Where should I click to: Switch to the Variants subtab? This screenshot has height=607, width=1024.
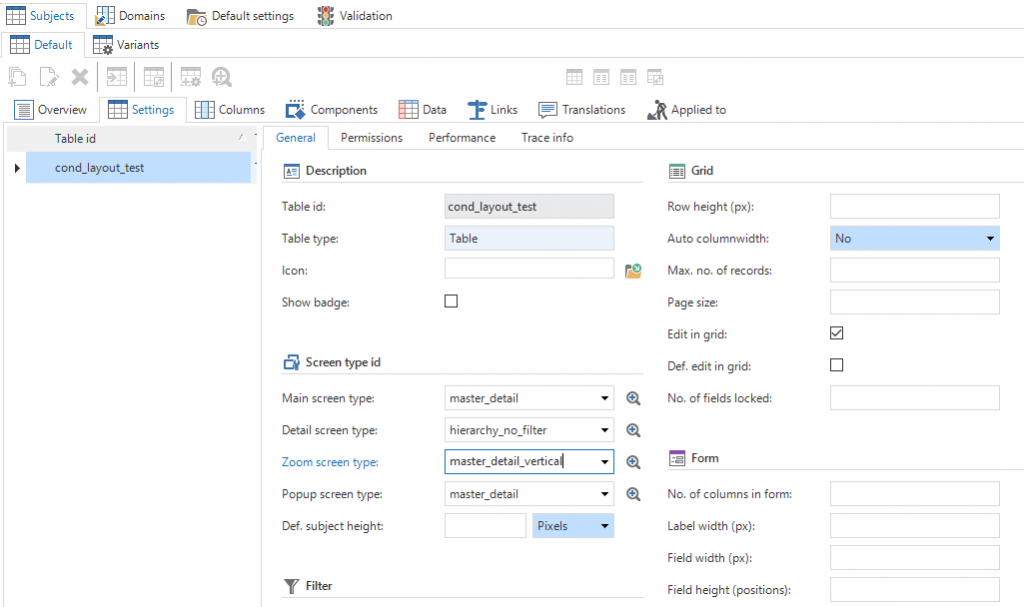pyautogui.click(x=125, y=44)
